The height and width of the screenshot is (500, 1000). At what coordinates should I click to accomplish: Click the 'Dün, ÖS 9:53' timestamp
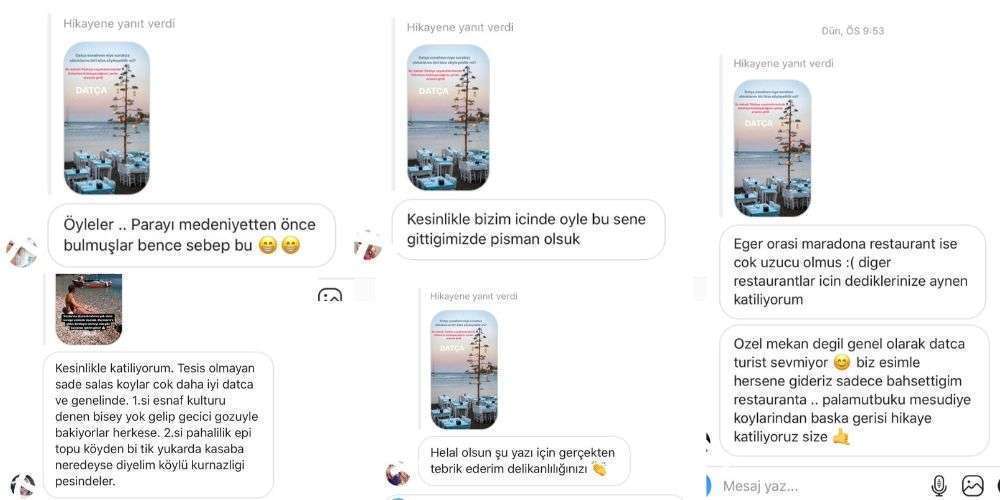851,31
